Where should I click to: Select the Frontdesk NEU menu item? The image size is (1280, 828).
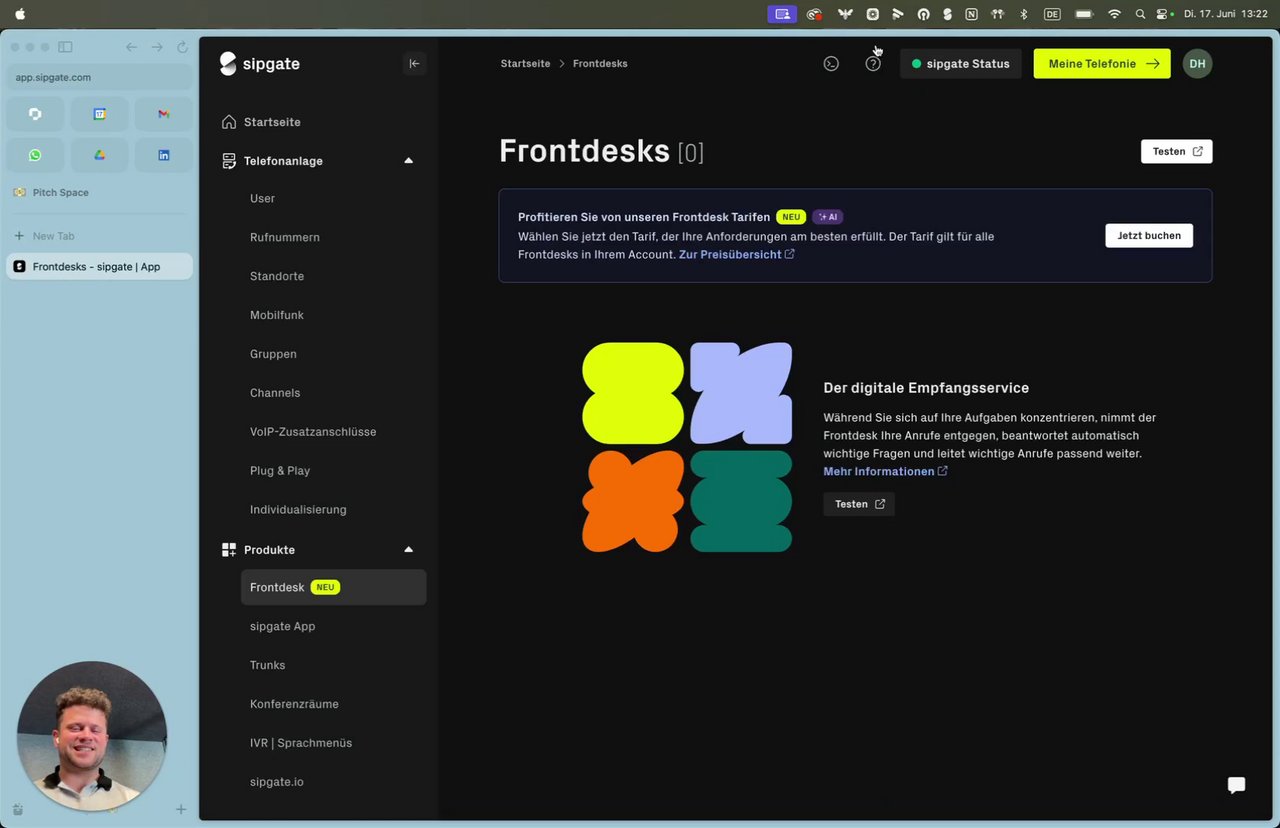333,587
